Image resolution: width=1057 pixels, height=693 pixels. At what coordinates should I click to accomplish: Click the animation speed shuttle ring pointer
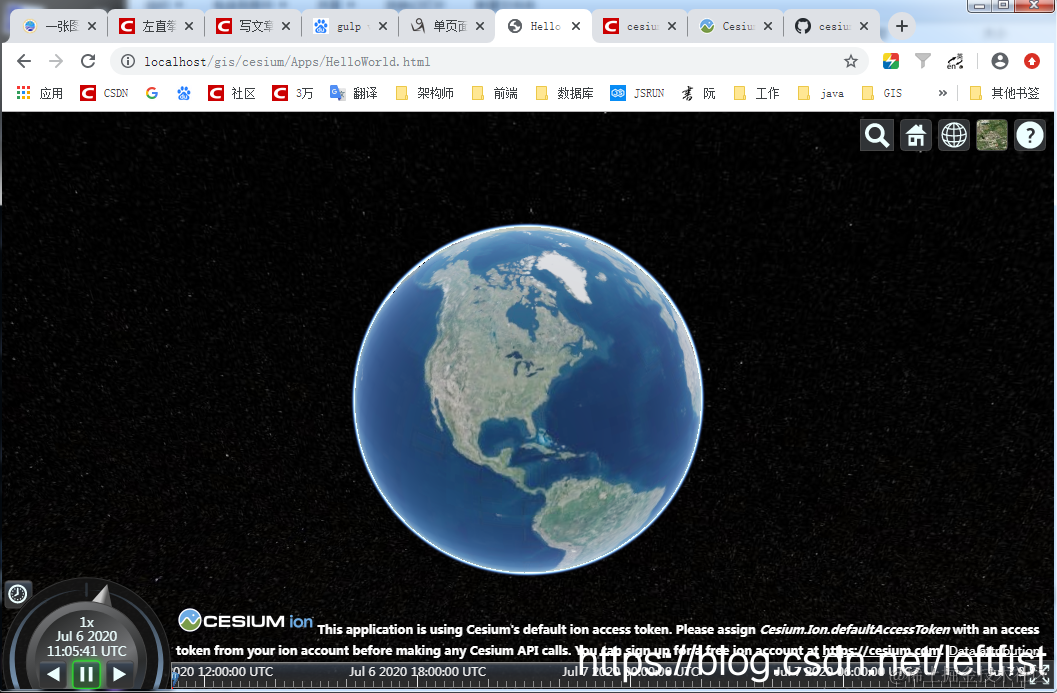click(x=102, y=595)
